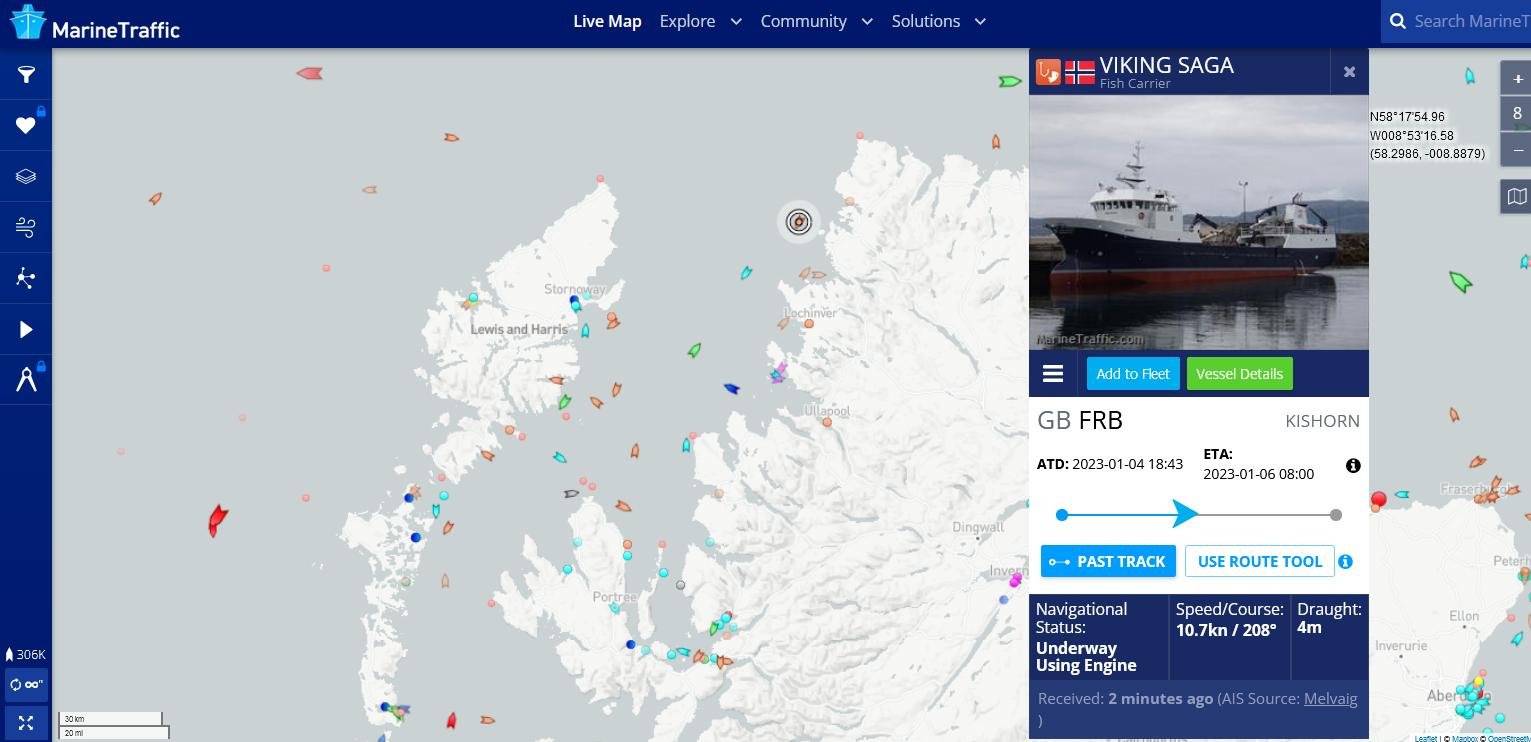
Task: Toggle the vessel panel hamburger menu
Action: 1053,374
